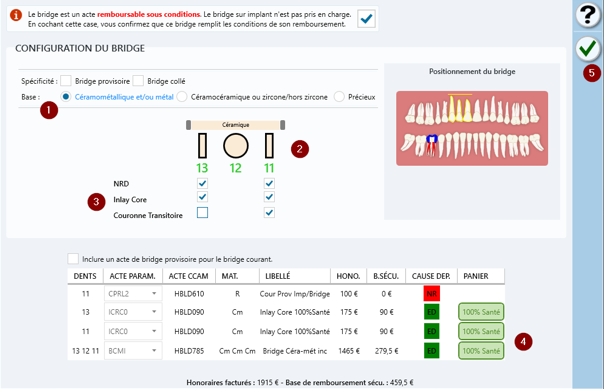Click Cour Prov Imp/Bridge label
The width and height of the screenshot is (606, 389).
(295, 294)
